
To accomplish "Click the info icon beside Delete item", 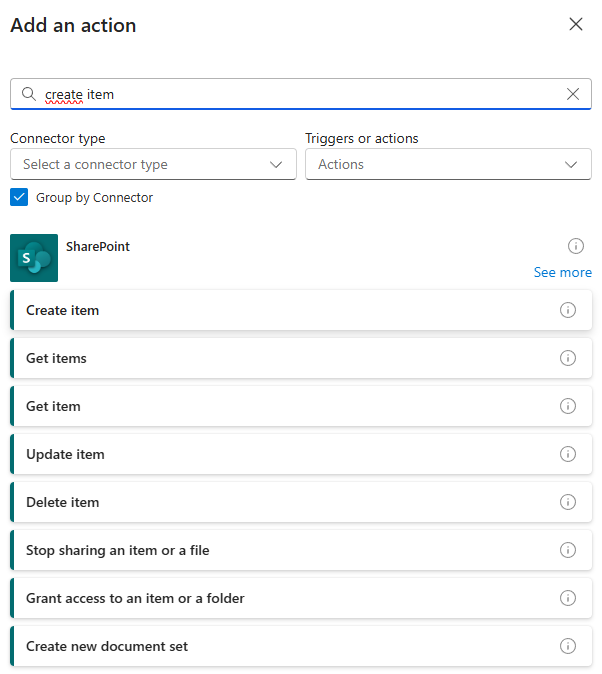I will pos(568,502).
